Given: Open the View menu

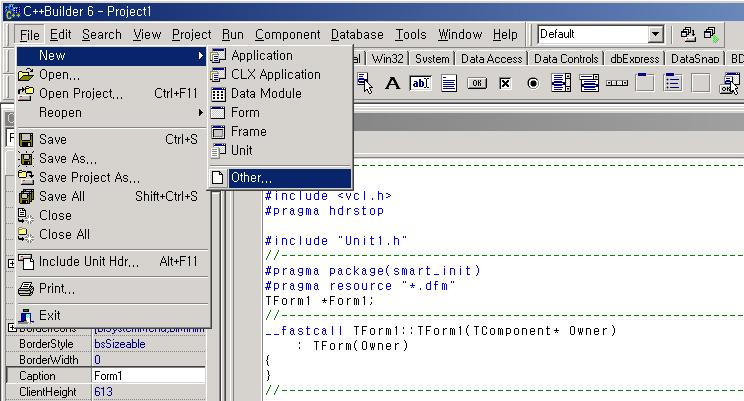Looking at the screenshot, I should (x=147, y=35).
